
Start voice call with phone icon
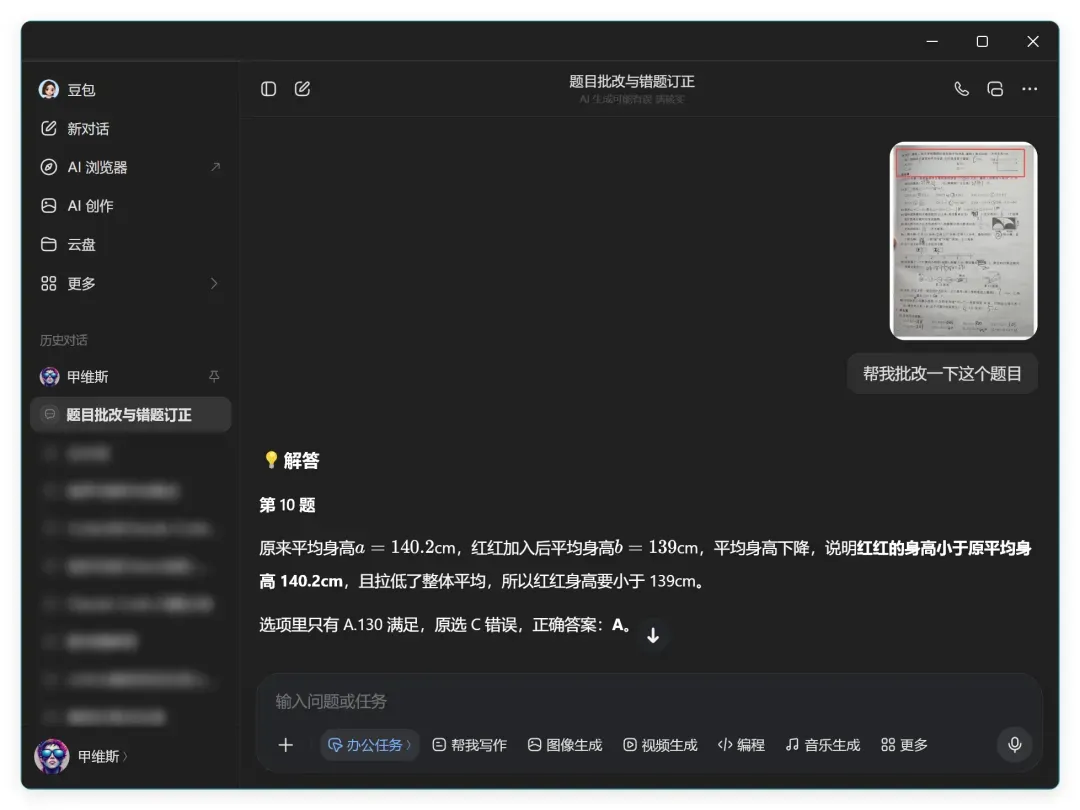click(962, 89)
